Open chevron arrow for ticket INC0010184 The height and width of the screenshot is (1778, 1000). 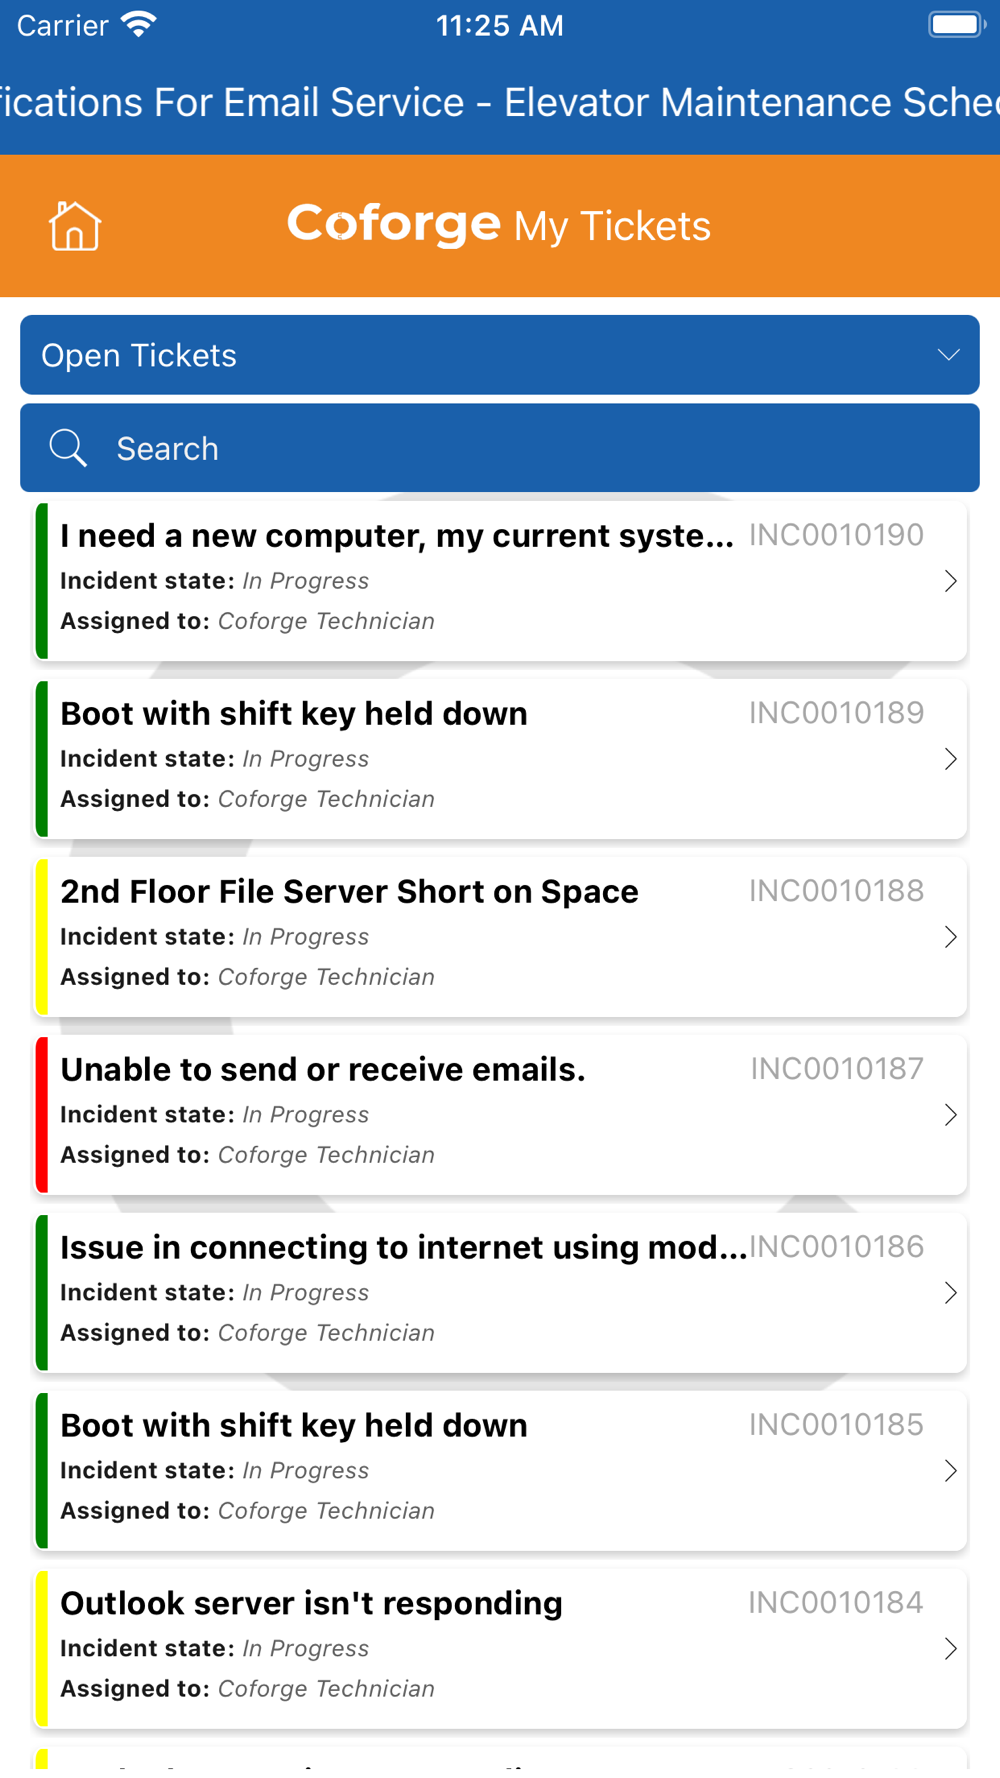[950, 1649]
